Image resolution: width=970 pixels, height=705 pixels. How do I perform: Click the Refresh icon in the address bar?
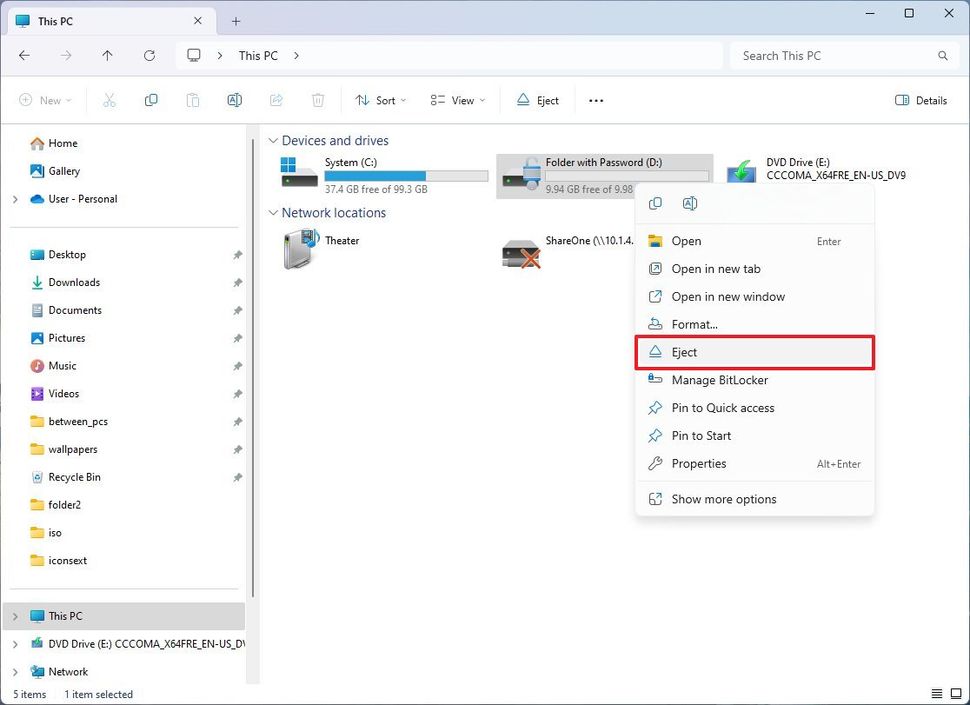click(x=149, y=56)
